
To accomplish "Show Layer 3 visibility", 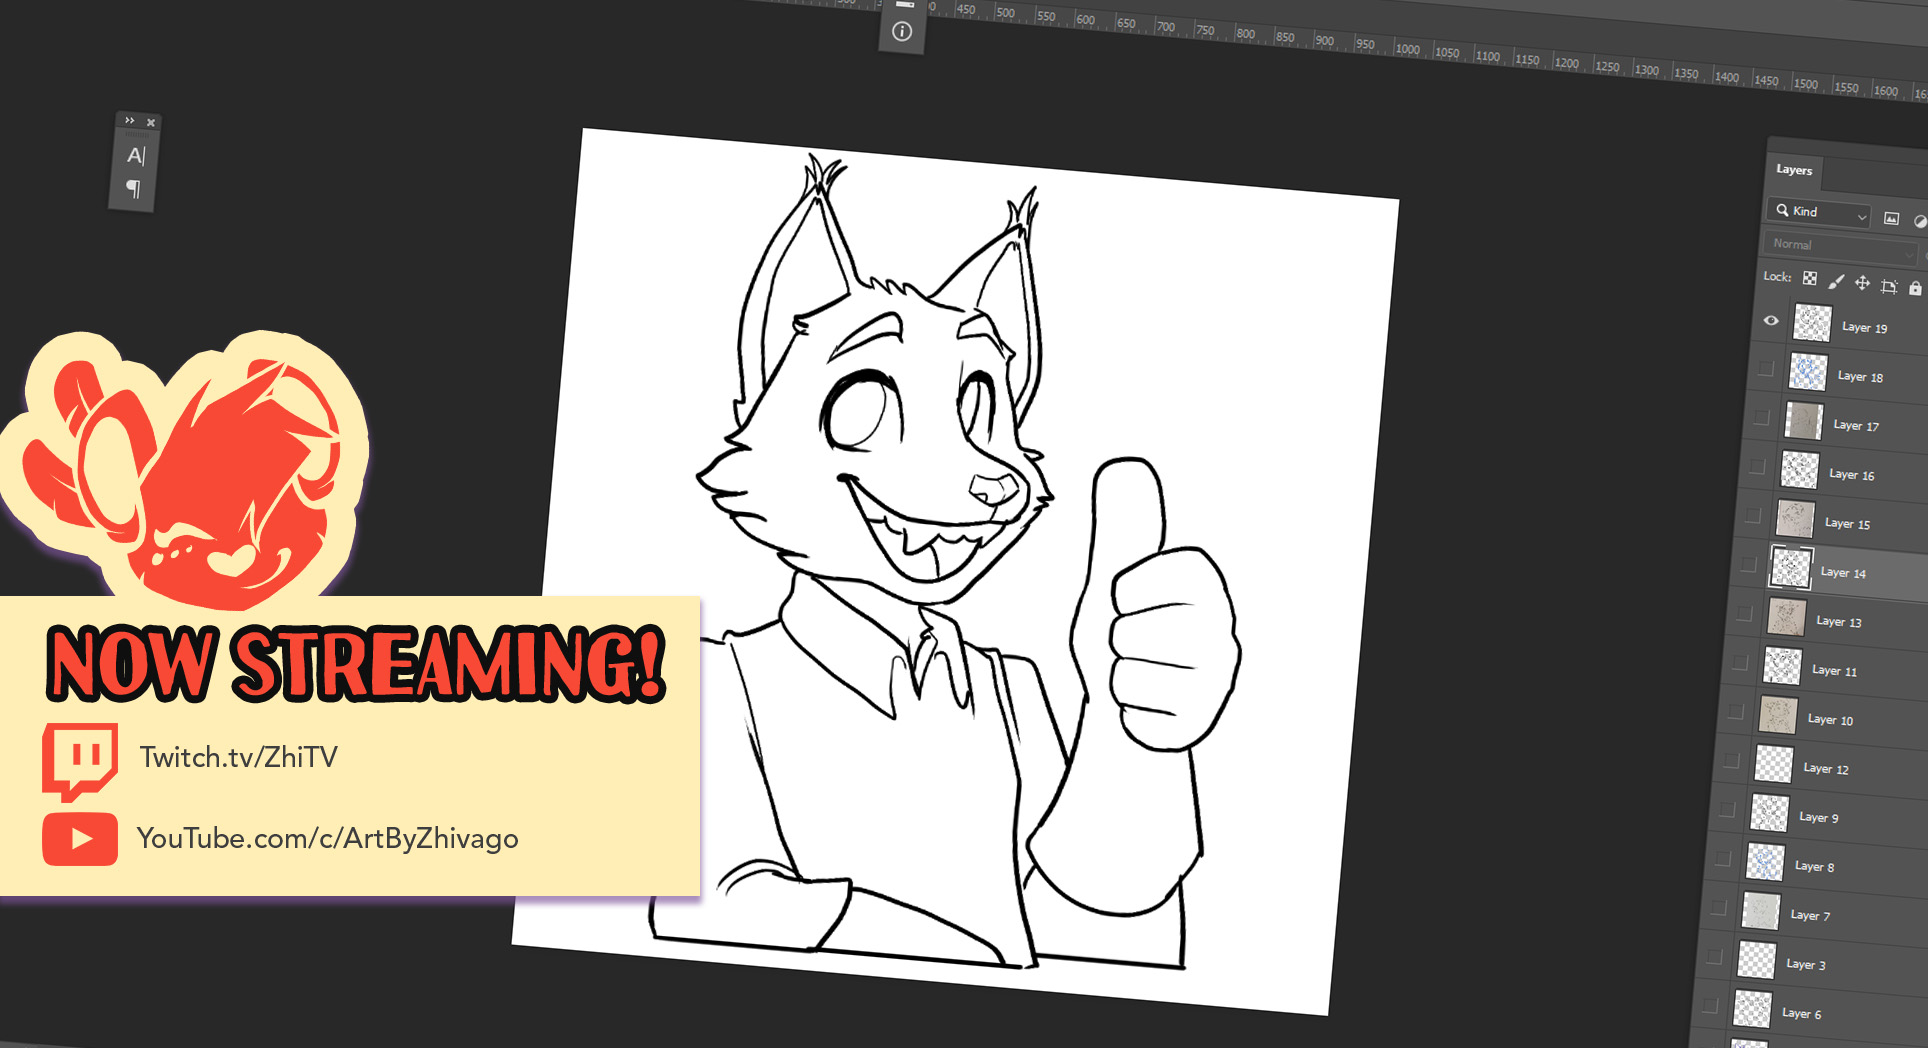I will point(1715,957).
